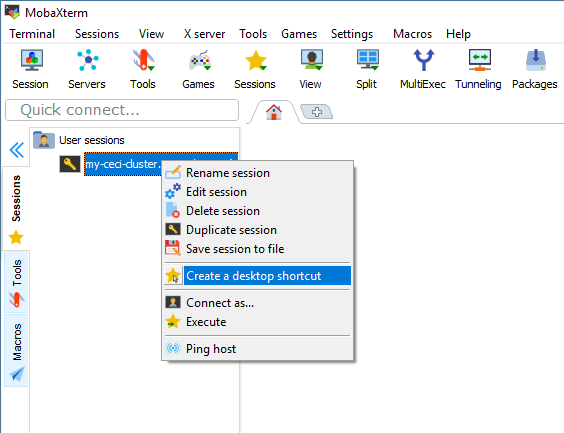Click the MobaXterm title bar logo

(12, 12)
